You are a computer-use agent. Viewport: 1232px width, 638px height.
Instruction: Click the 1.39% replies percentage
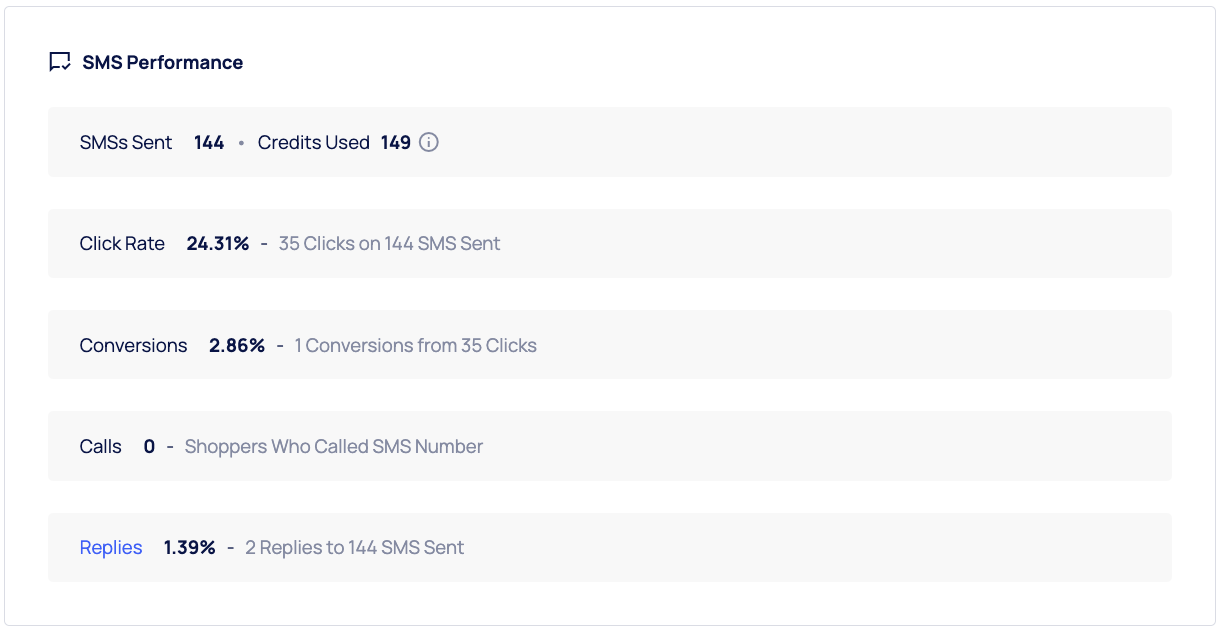(x=190, y=547)
